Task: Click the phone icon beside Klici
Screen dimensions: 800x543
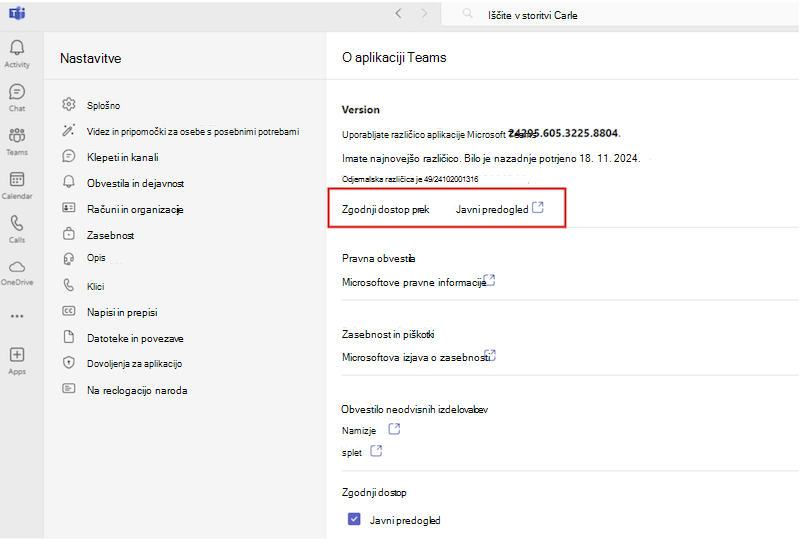Action: (68, 285)
